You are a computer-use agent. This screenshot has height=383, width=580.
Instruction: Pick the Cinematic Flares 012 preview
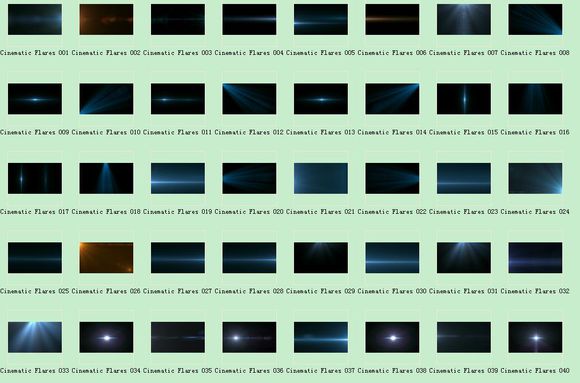(x=249, y=99)
